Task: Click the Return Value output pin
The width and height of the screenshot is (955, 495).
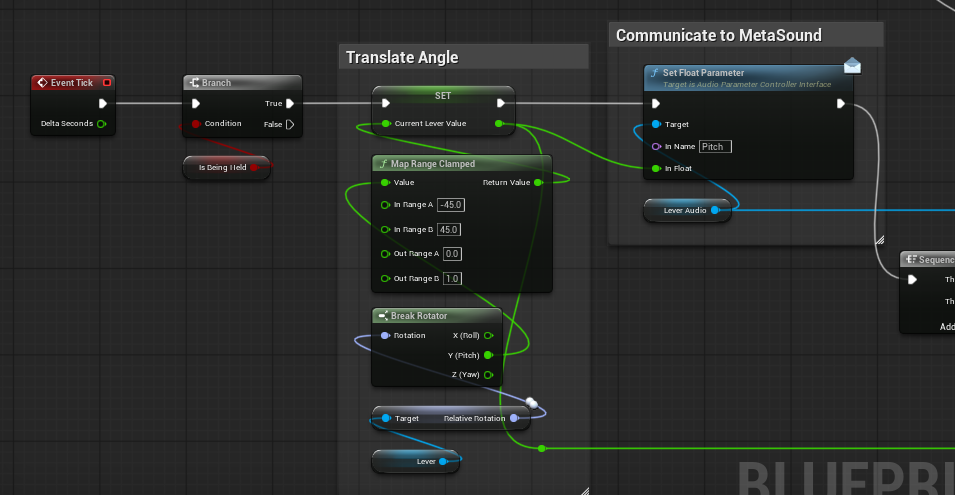Action: [538, 183]
